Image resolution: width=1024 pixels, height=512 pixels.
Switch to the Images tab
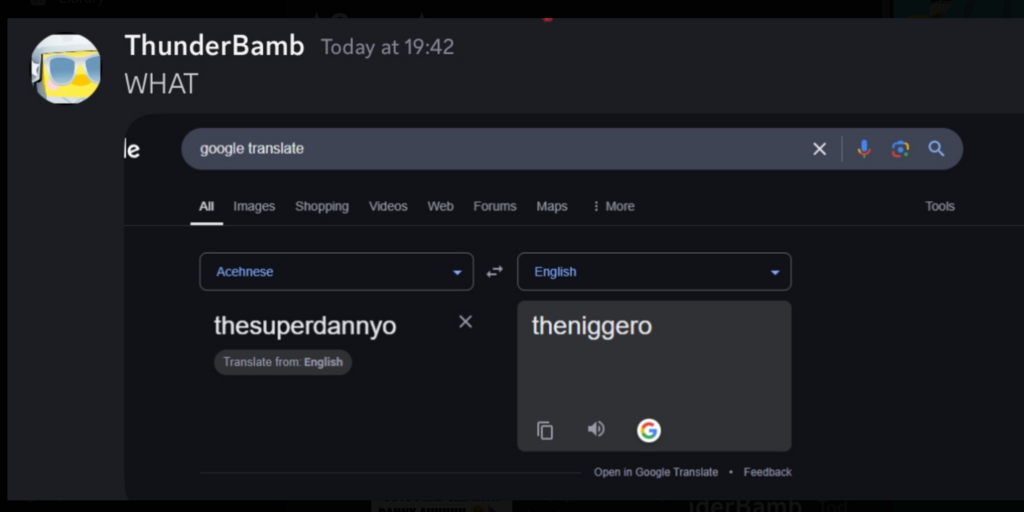tap(254, 206)
